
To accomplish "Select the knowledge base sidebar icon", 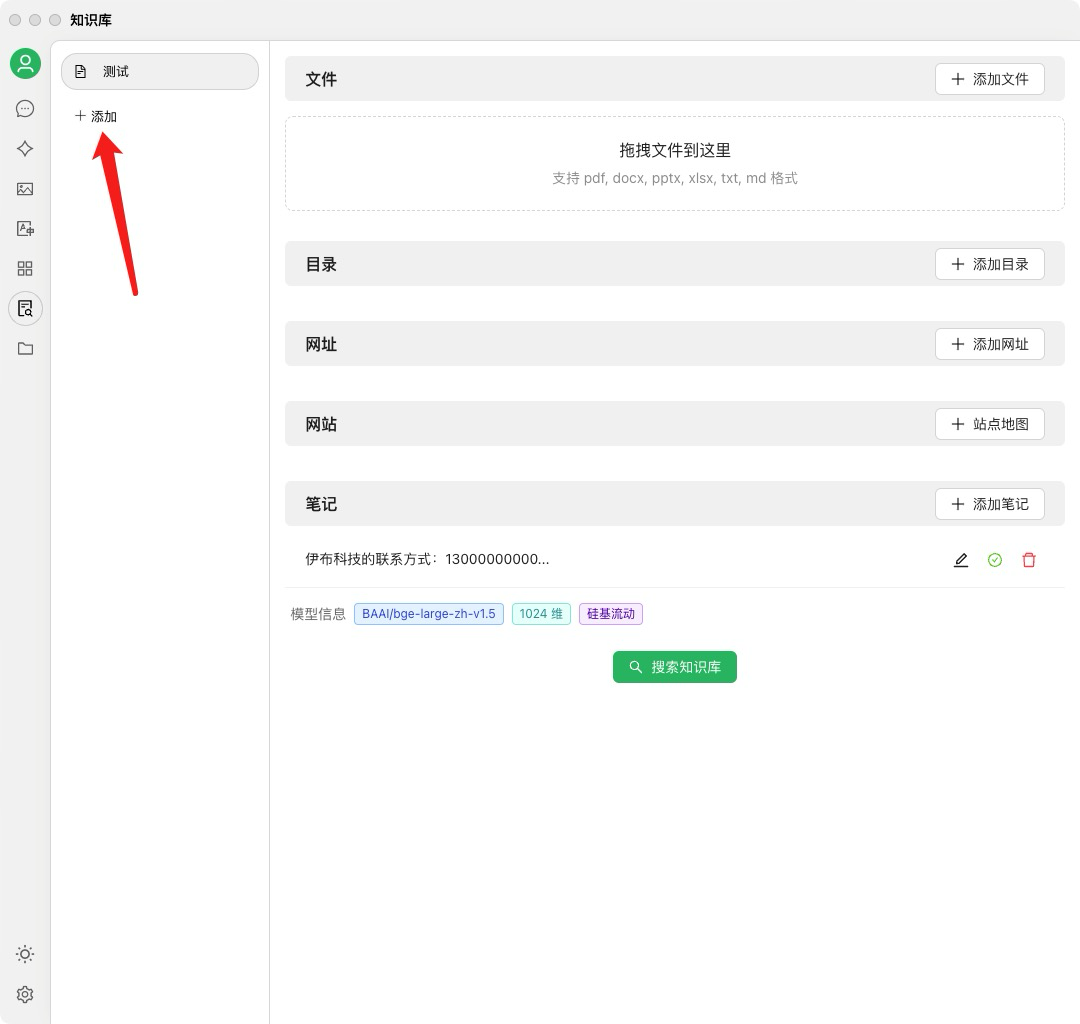I will 25,309.
